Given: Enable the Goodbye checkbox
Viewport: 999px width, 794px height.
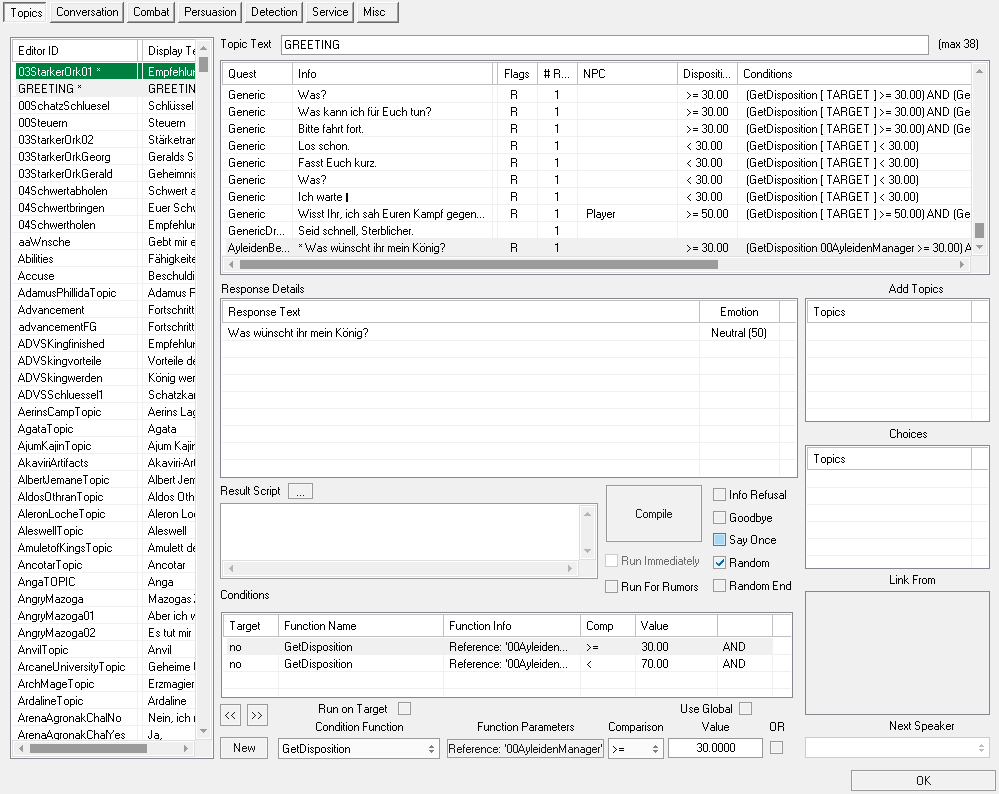Looking at the screenshot, I should point(720,518).
